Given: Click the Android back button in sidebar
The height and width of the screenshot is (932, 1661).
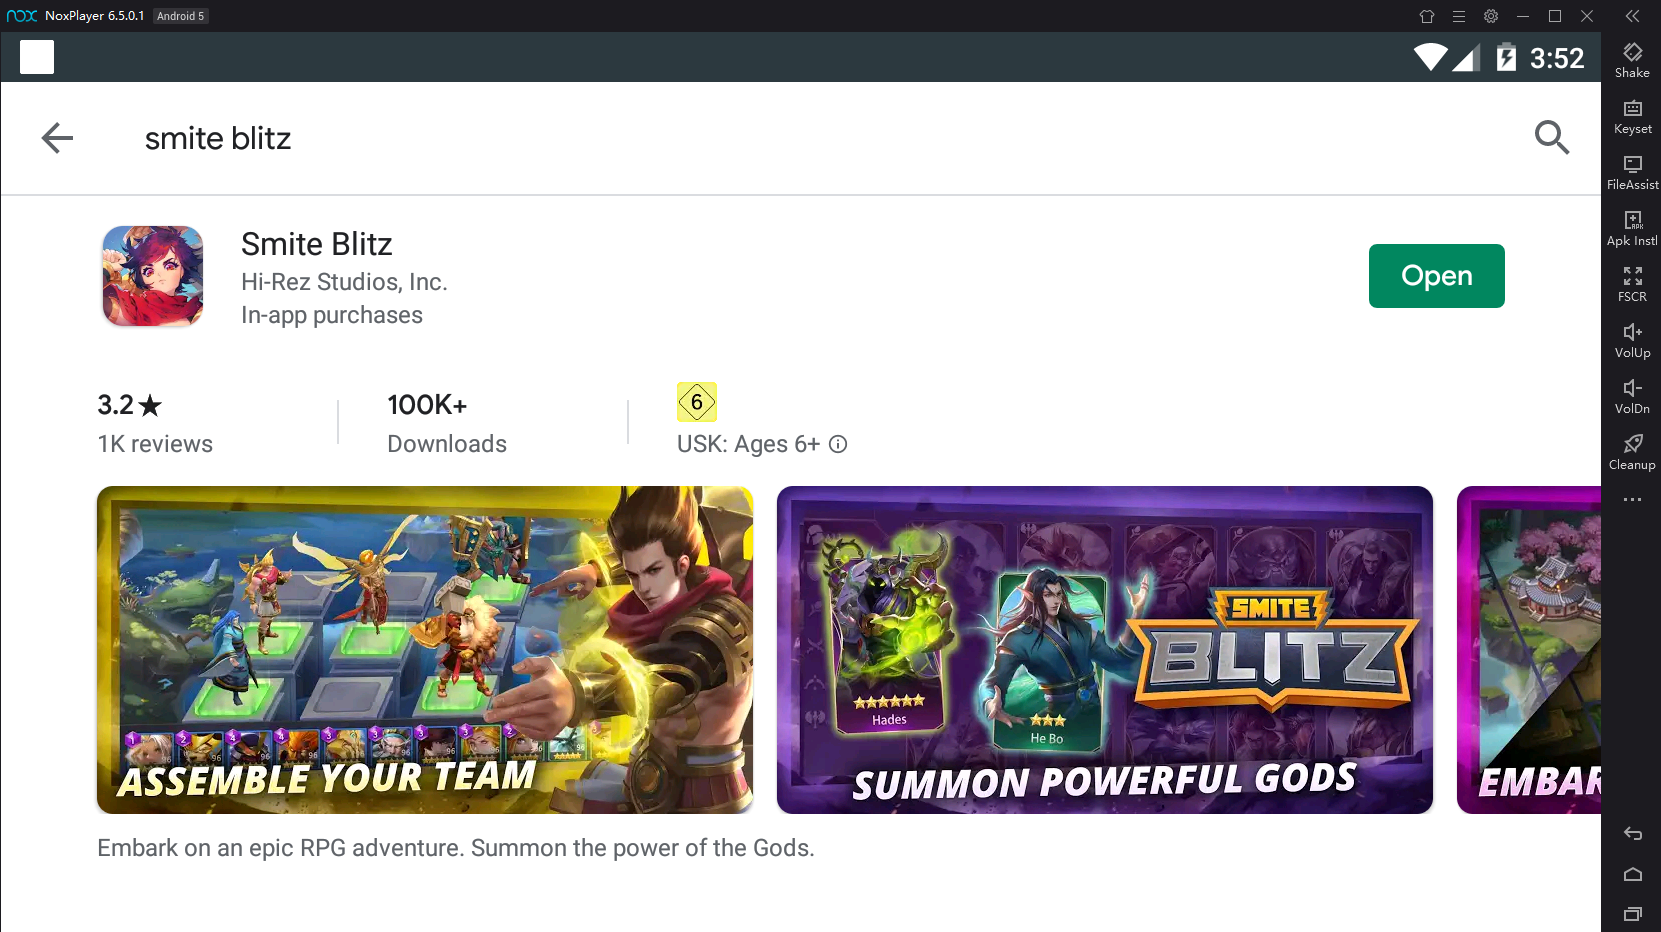Looking at the screenshot, I should [1633, 834].
